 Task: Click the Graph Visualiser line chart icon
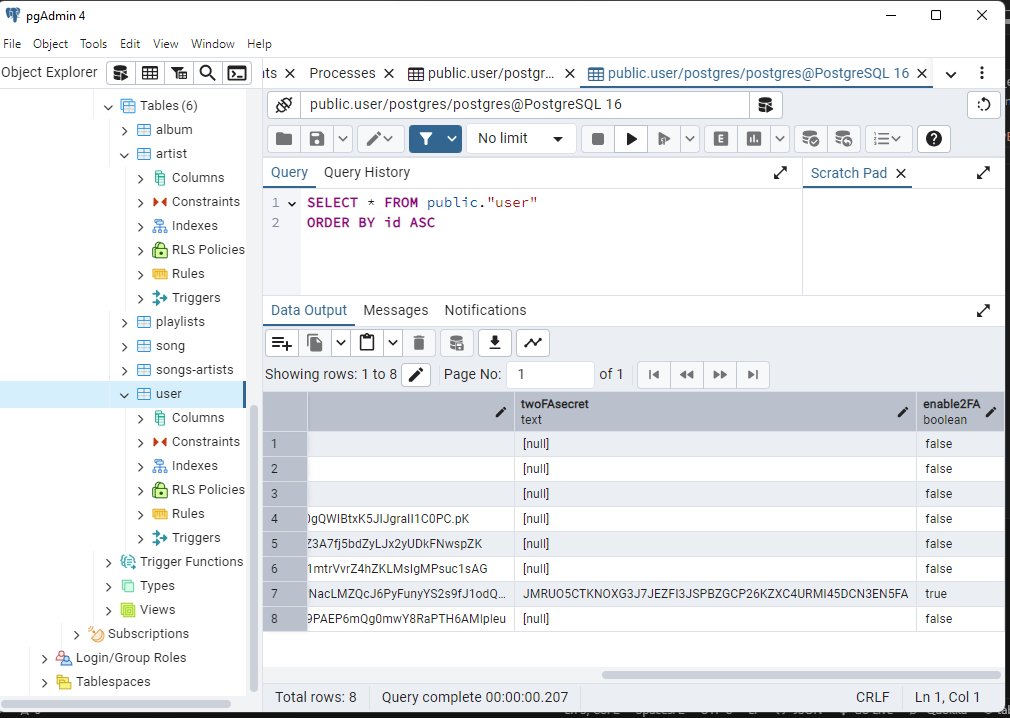(x=533, y=343)
